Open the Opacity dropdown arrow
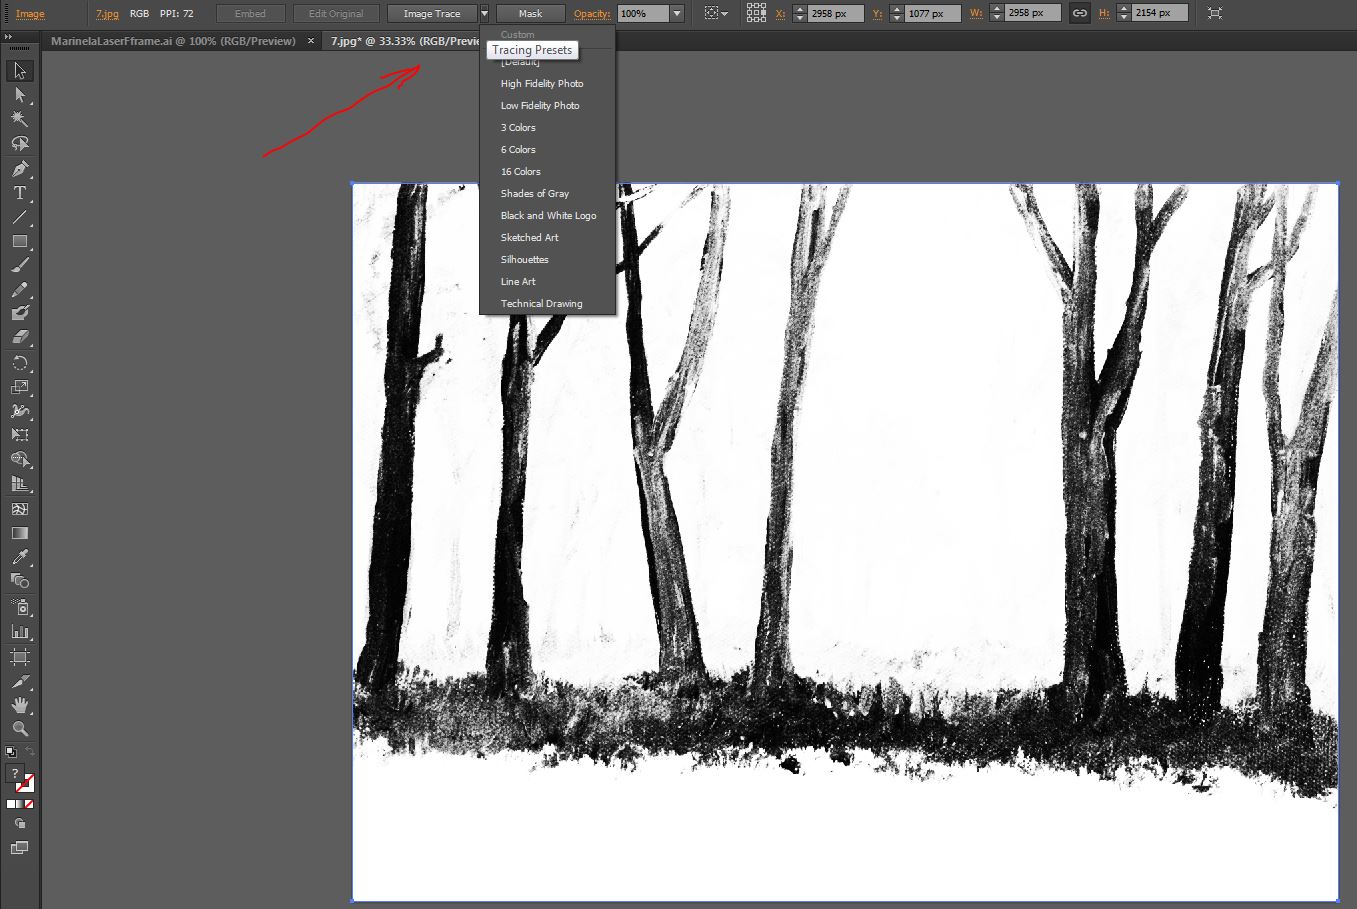The height and width of the screenshot is (909, 1357). pos(677,14)
